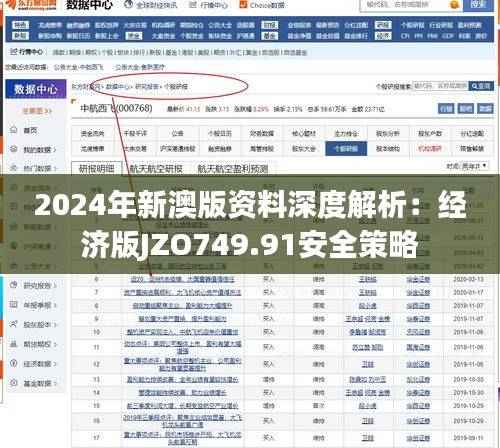
Task: Expand the 基金数据 sidebar chevron
Action: click(x=55, y=384)
